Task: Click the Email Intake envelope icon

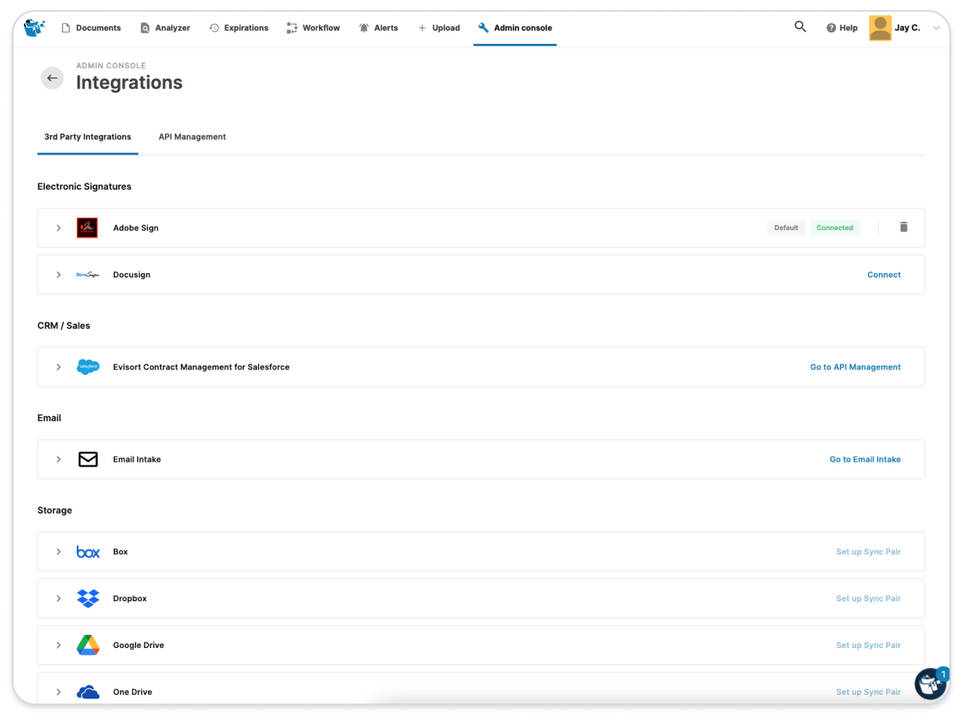Action: click(87, 458)
